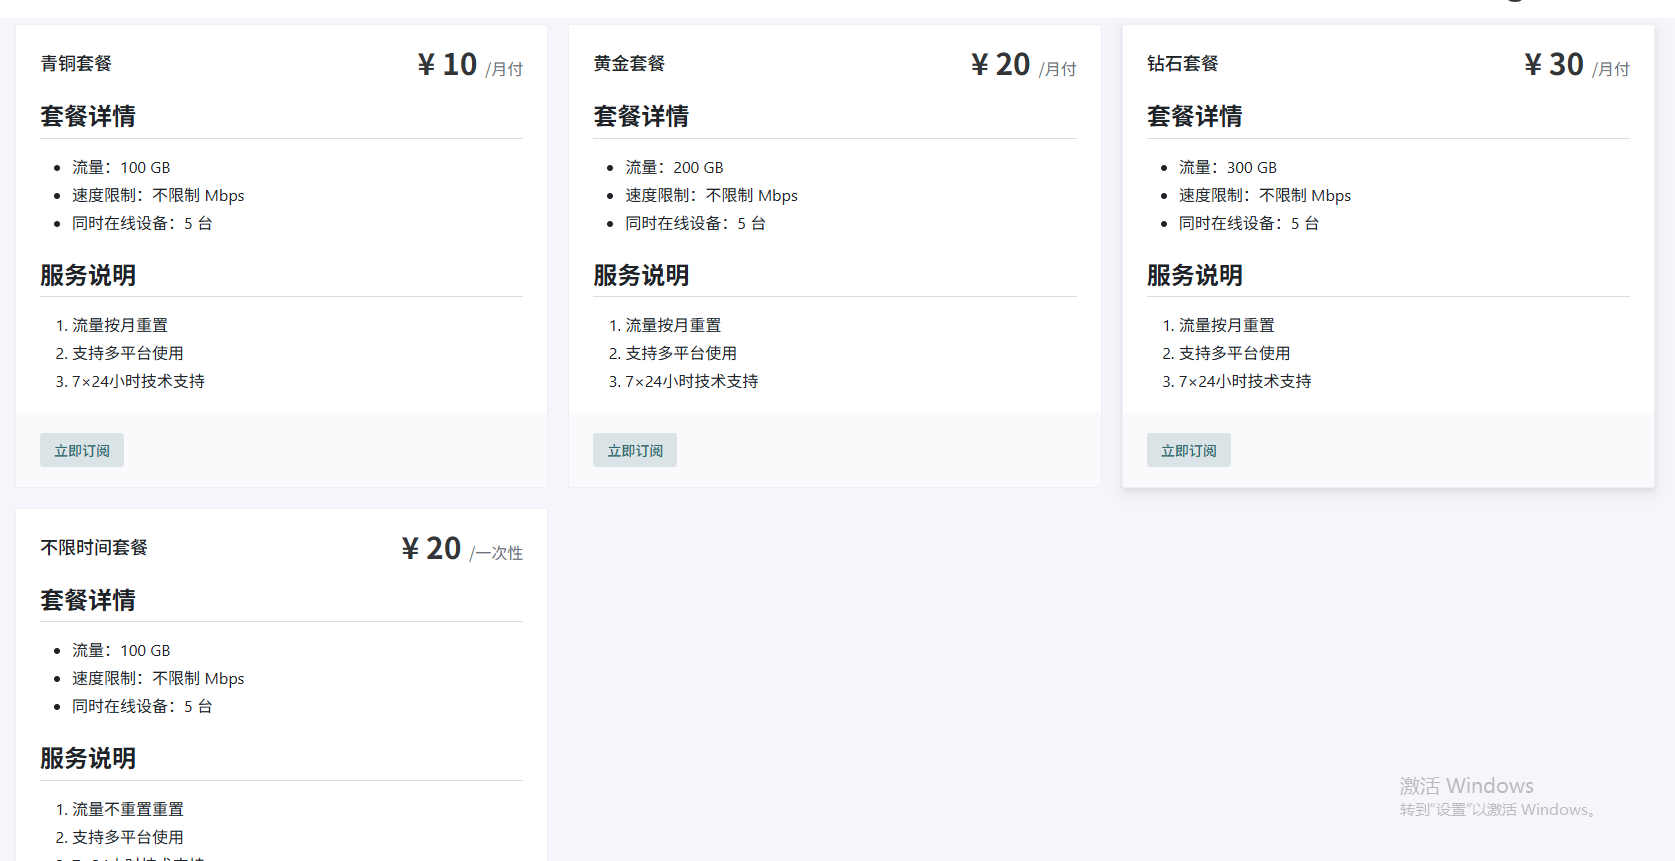Click the 钻石套餐 plan title

point(1182,64)
